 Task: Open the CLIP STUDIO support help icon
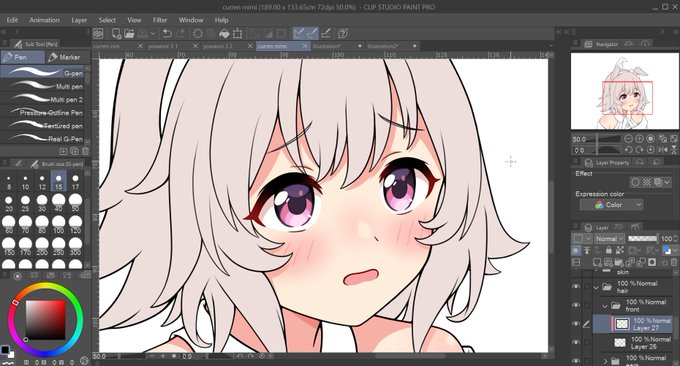pyautogui.click(x=343, y=33)
